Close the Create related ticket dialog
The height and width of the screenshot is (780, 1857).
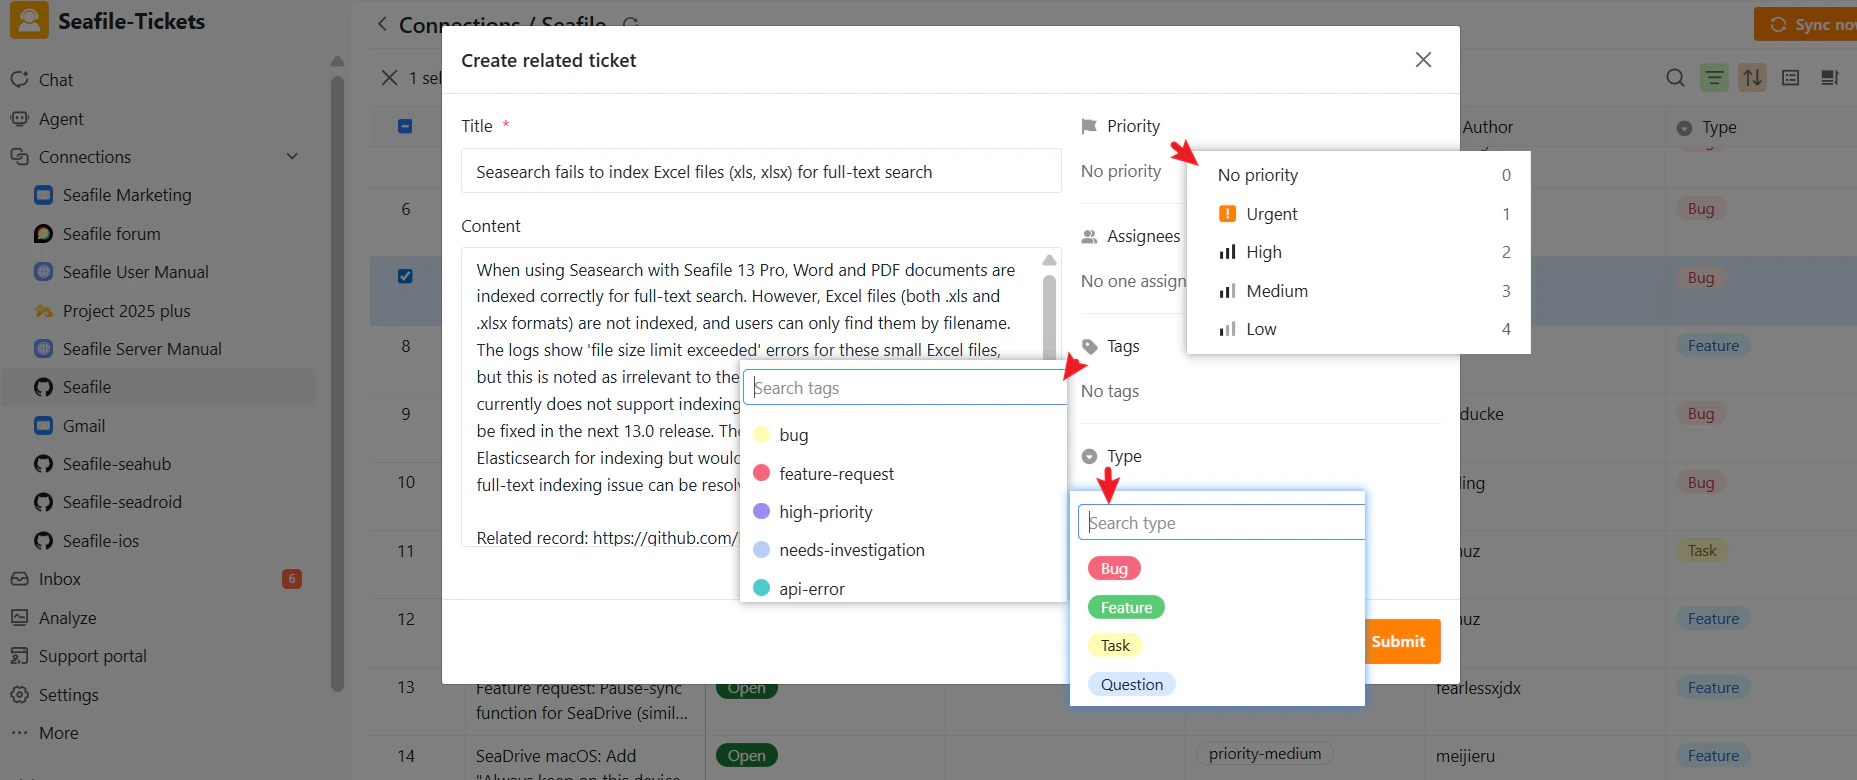[x=1423, y=60]
